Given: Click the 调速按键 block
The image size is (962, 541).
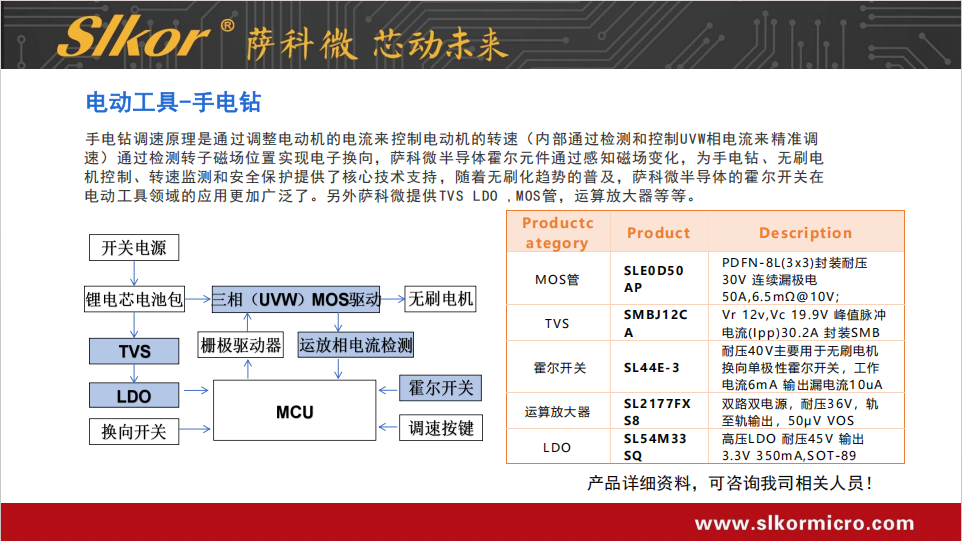Looking at the screenshot, I should (x=441, y=428).
